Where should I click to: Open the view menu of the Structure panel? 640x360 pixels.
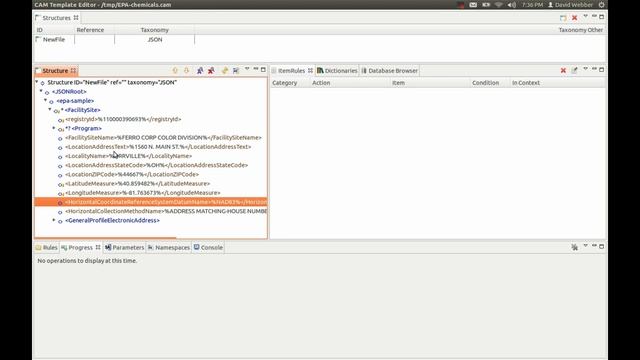pos(247,69)
